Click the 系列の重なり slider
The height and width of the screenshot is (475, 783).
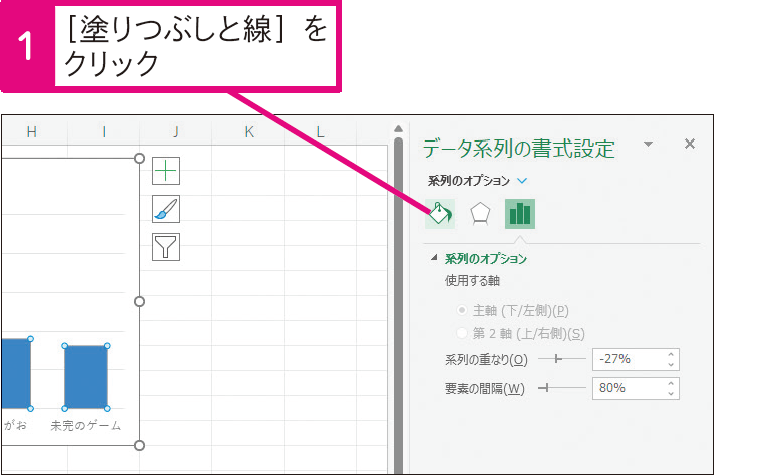coord(562,359)
